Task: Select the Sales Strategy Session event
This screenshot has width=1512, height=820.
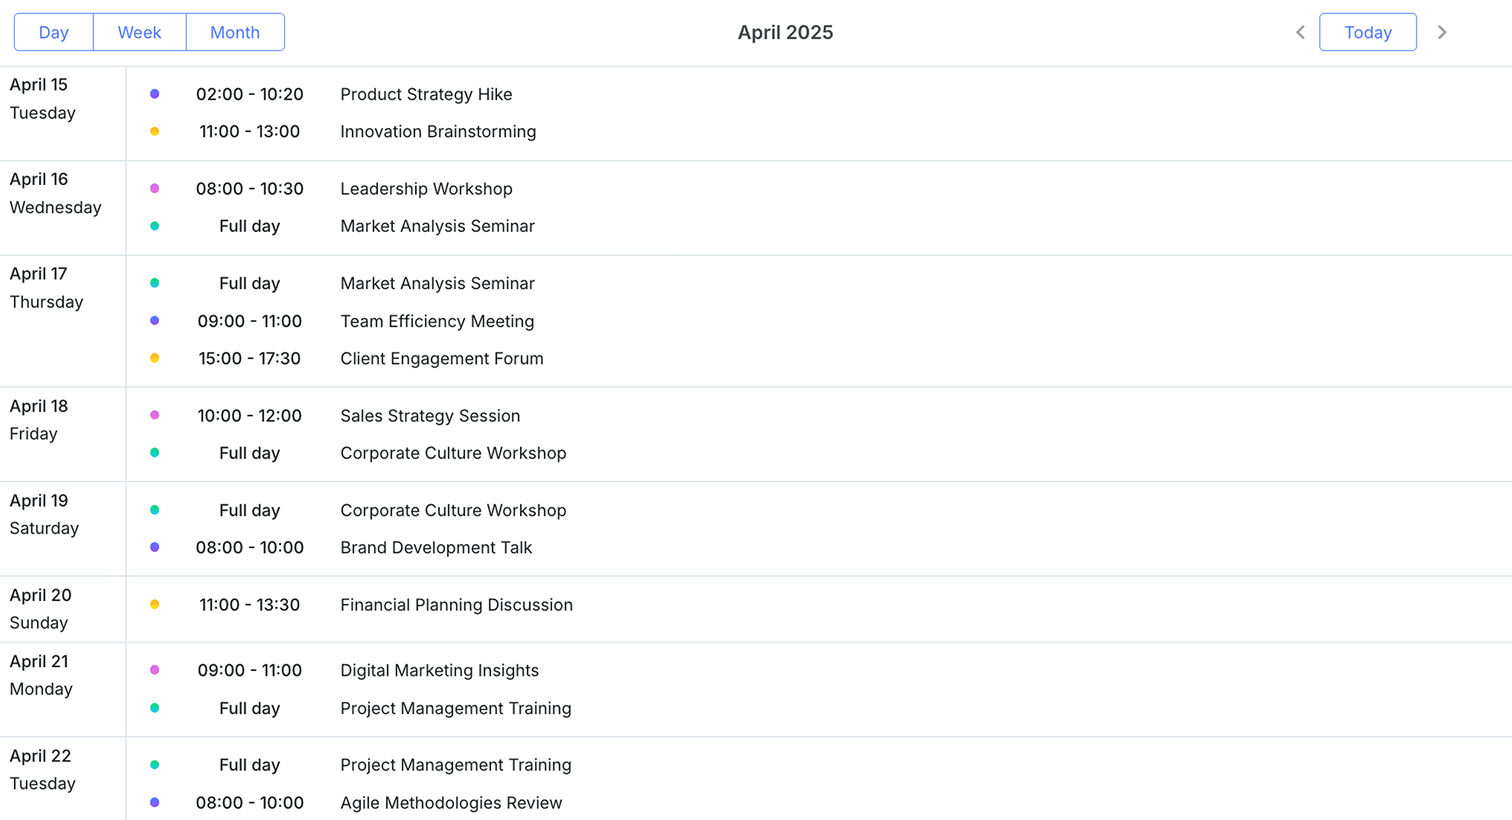Action: (430, 415)
